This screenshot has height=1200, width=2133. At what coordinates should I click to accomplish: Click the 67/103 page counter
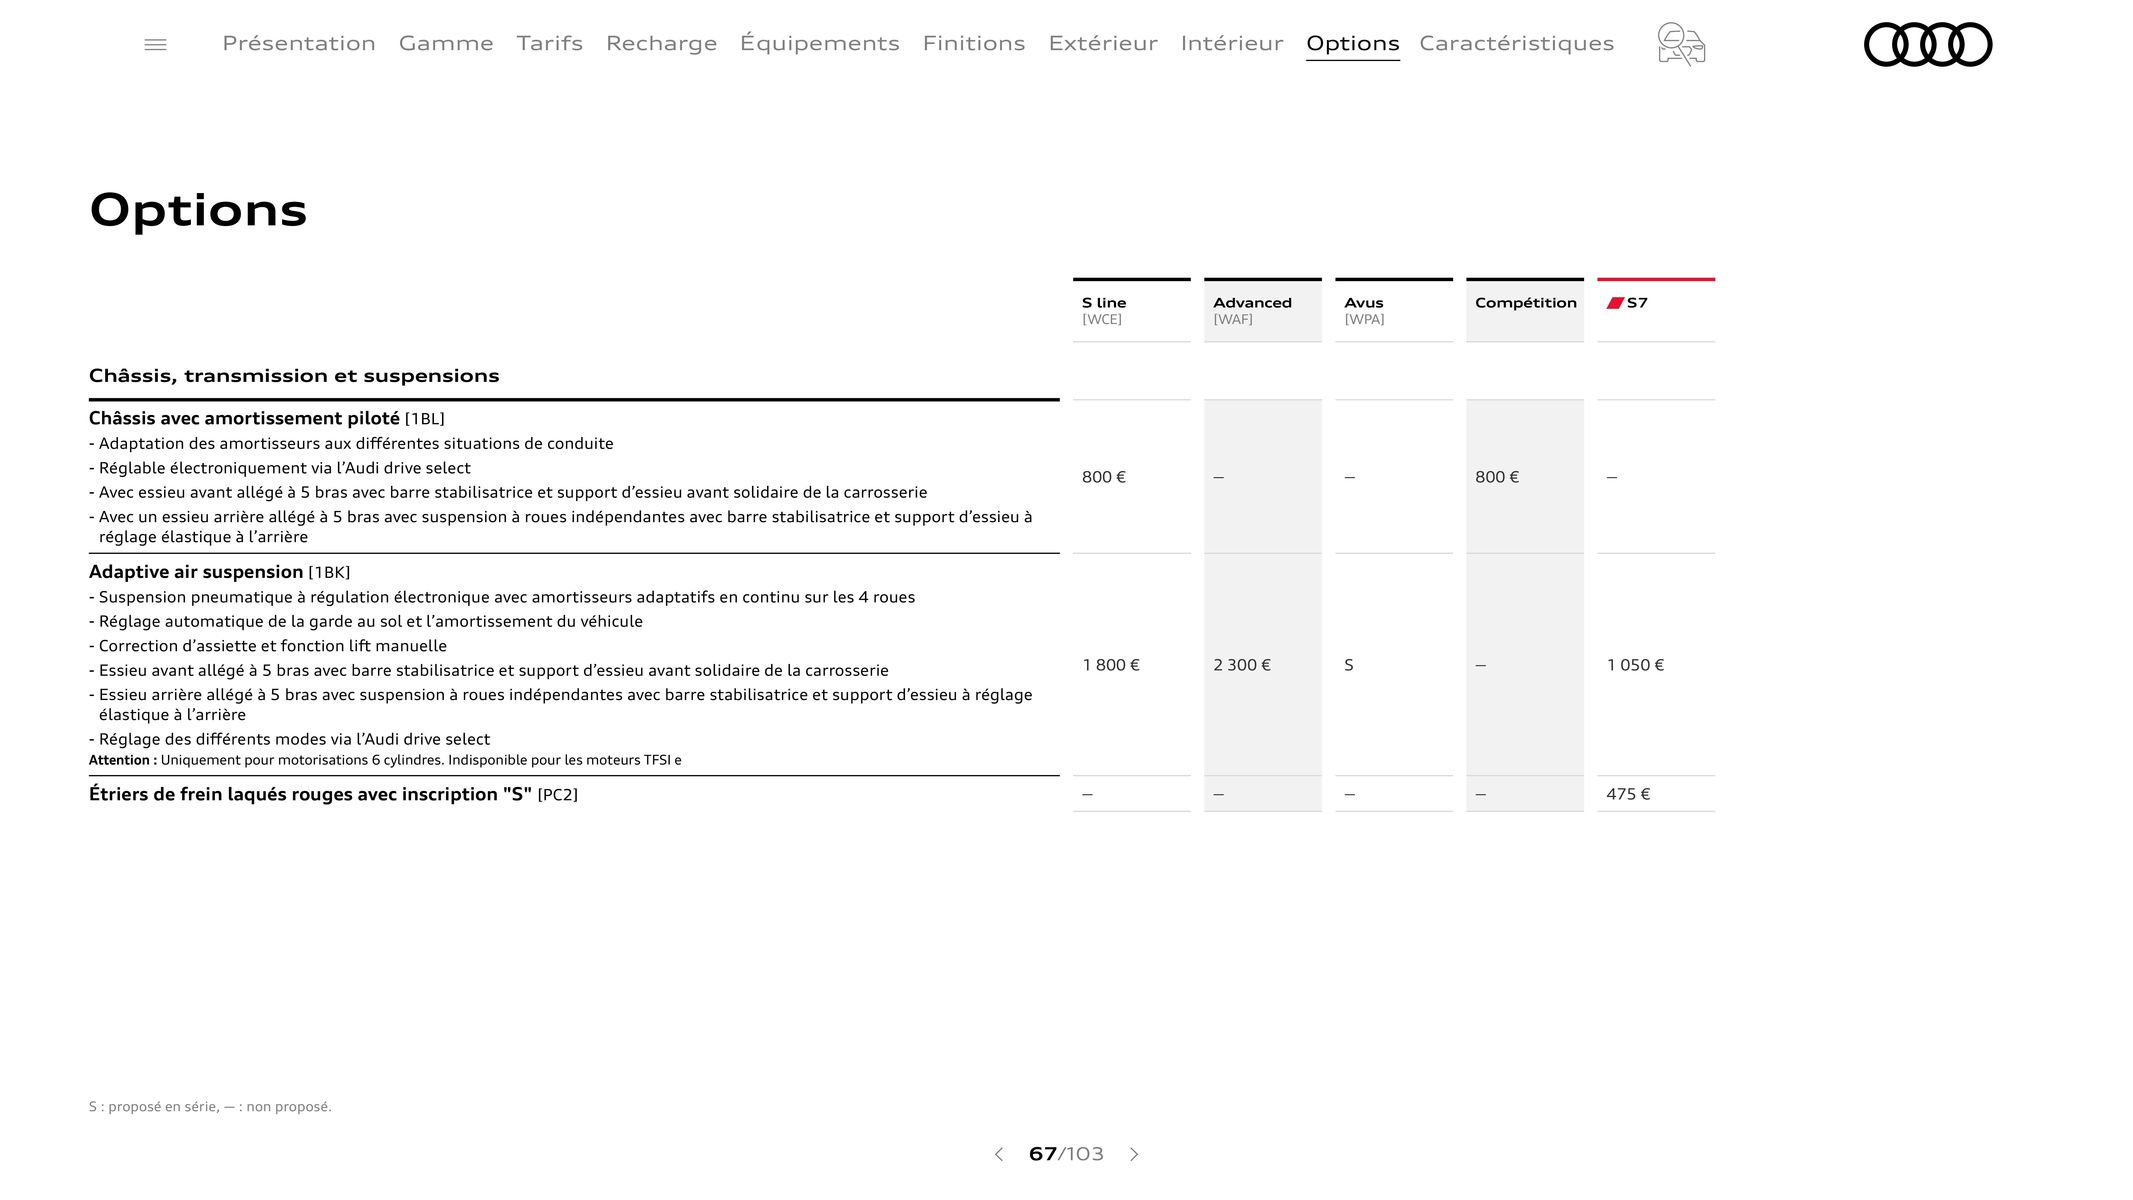(x=1066, y=1154)
